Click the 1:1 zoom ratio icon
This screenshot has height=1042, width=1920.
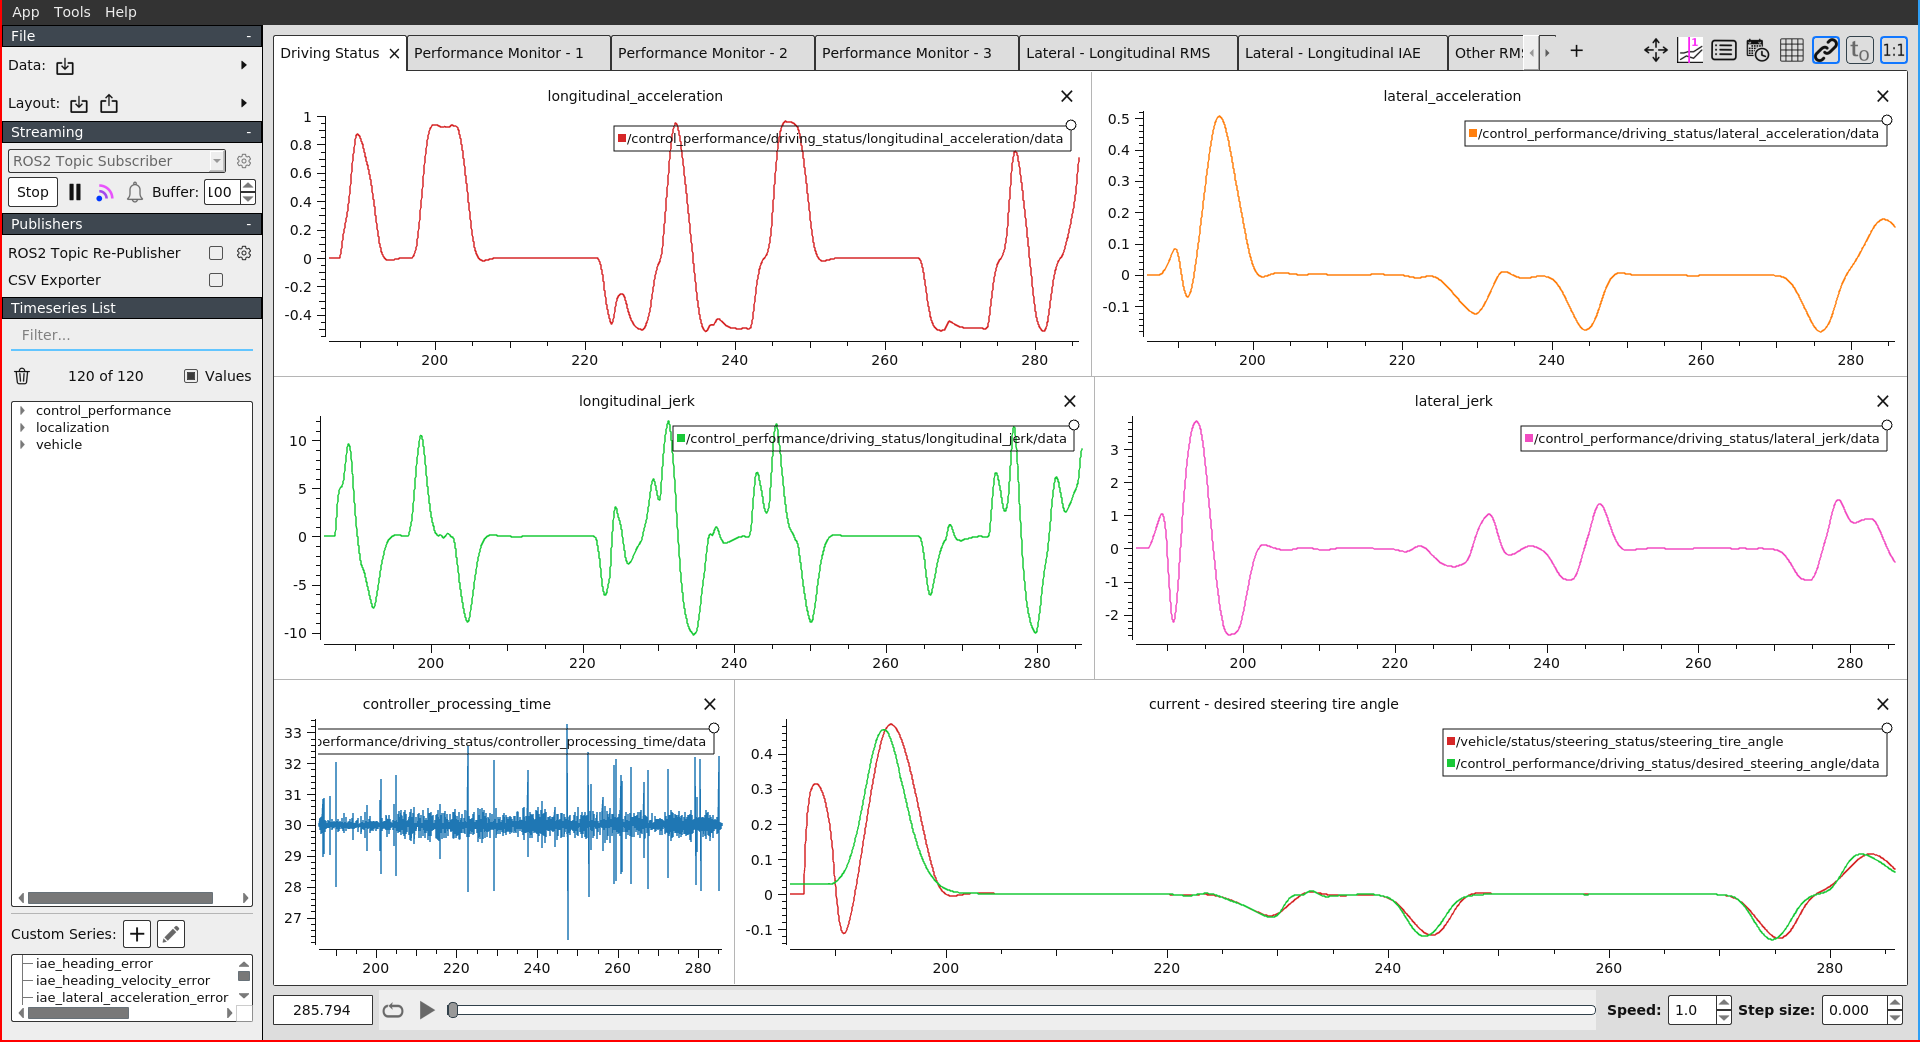[1893, 50]
